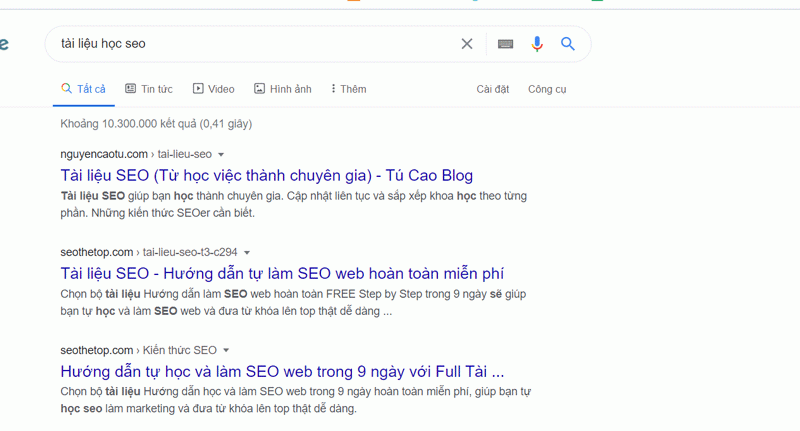Screen dimensions: 800x431
Task: Click the 'Khoảng 10.300.000 kết quả' stats text
Action: [156, 124]
